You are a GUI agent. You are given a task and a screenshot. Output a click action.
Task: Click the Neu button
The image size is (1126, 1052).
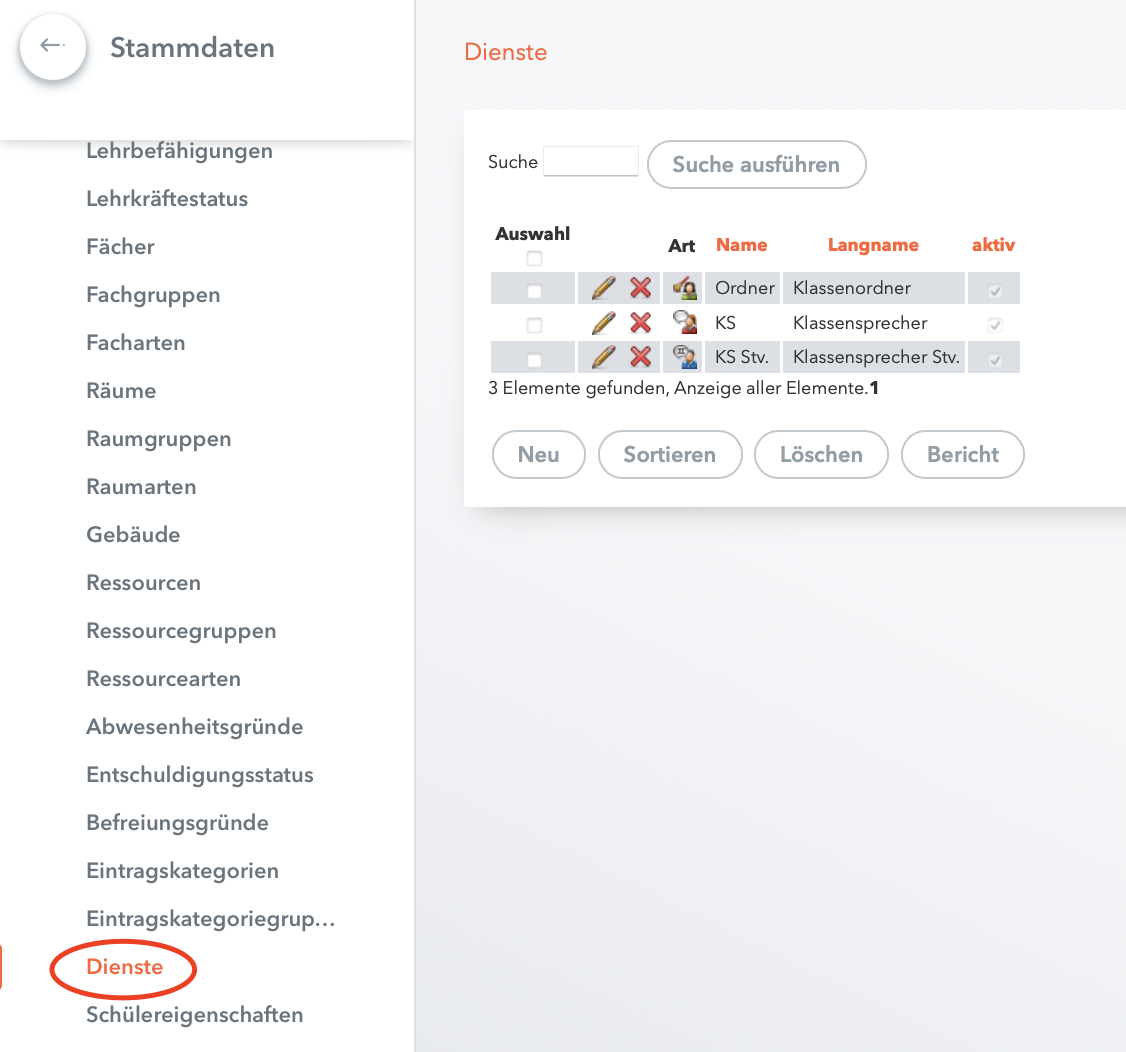point(539,455)
